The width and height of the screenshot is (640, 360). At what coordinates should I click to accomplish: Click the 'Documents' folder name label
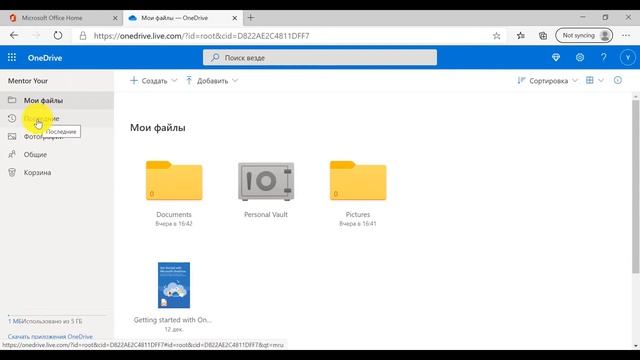tap(174, 214)
